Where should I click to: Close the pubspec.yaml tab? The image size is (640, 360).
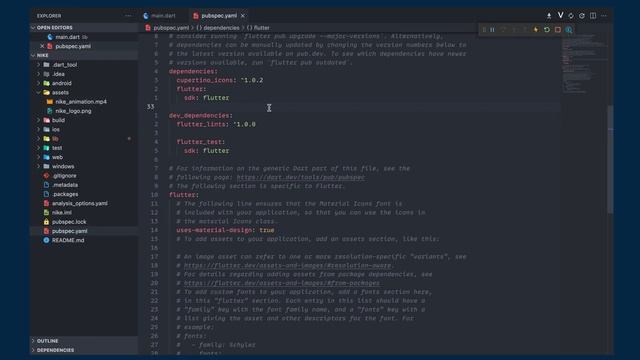pos(243,16)
